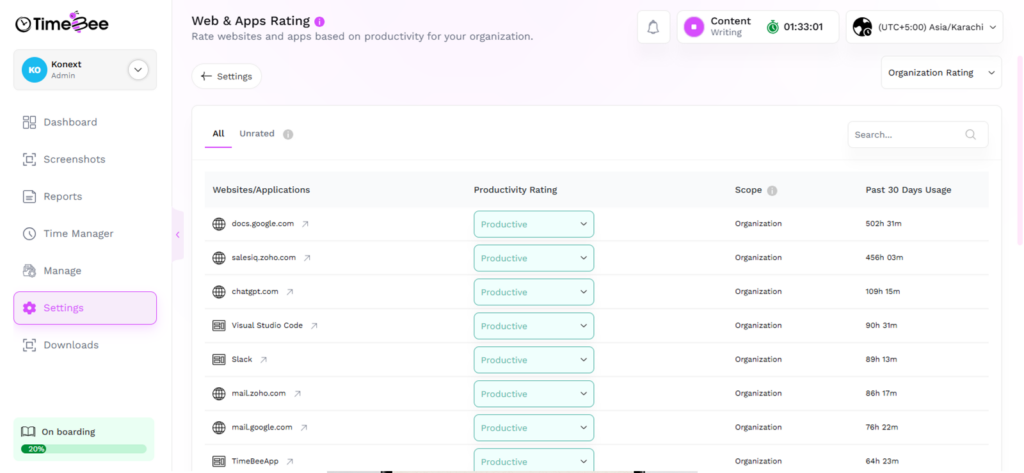Click the KO avatar for Konext
Screen dimensions: 1024x473
34,69
